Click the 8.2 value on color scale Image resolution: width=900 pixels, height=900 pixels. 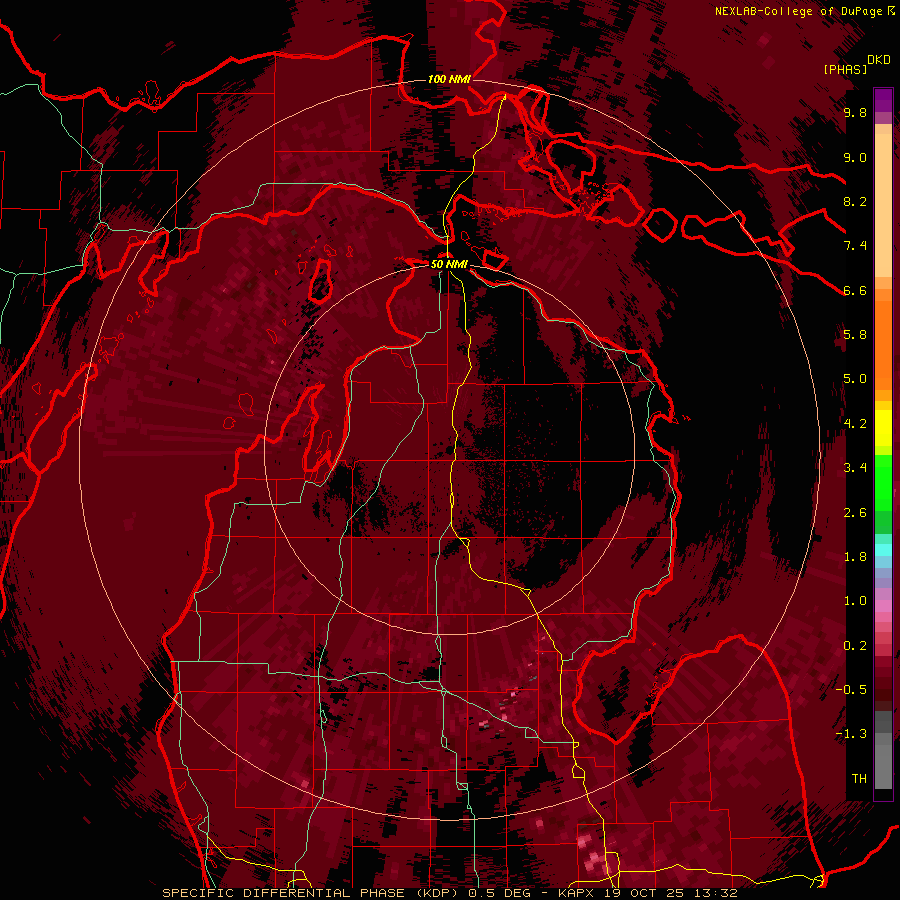(855, 201)
